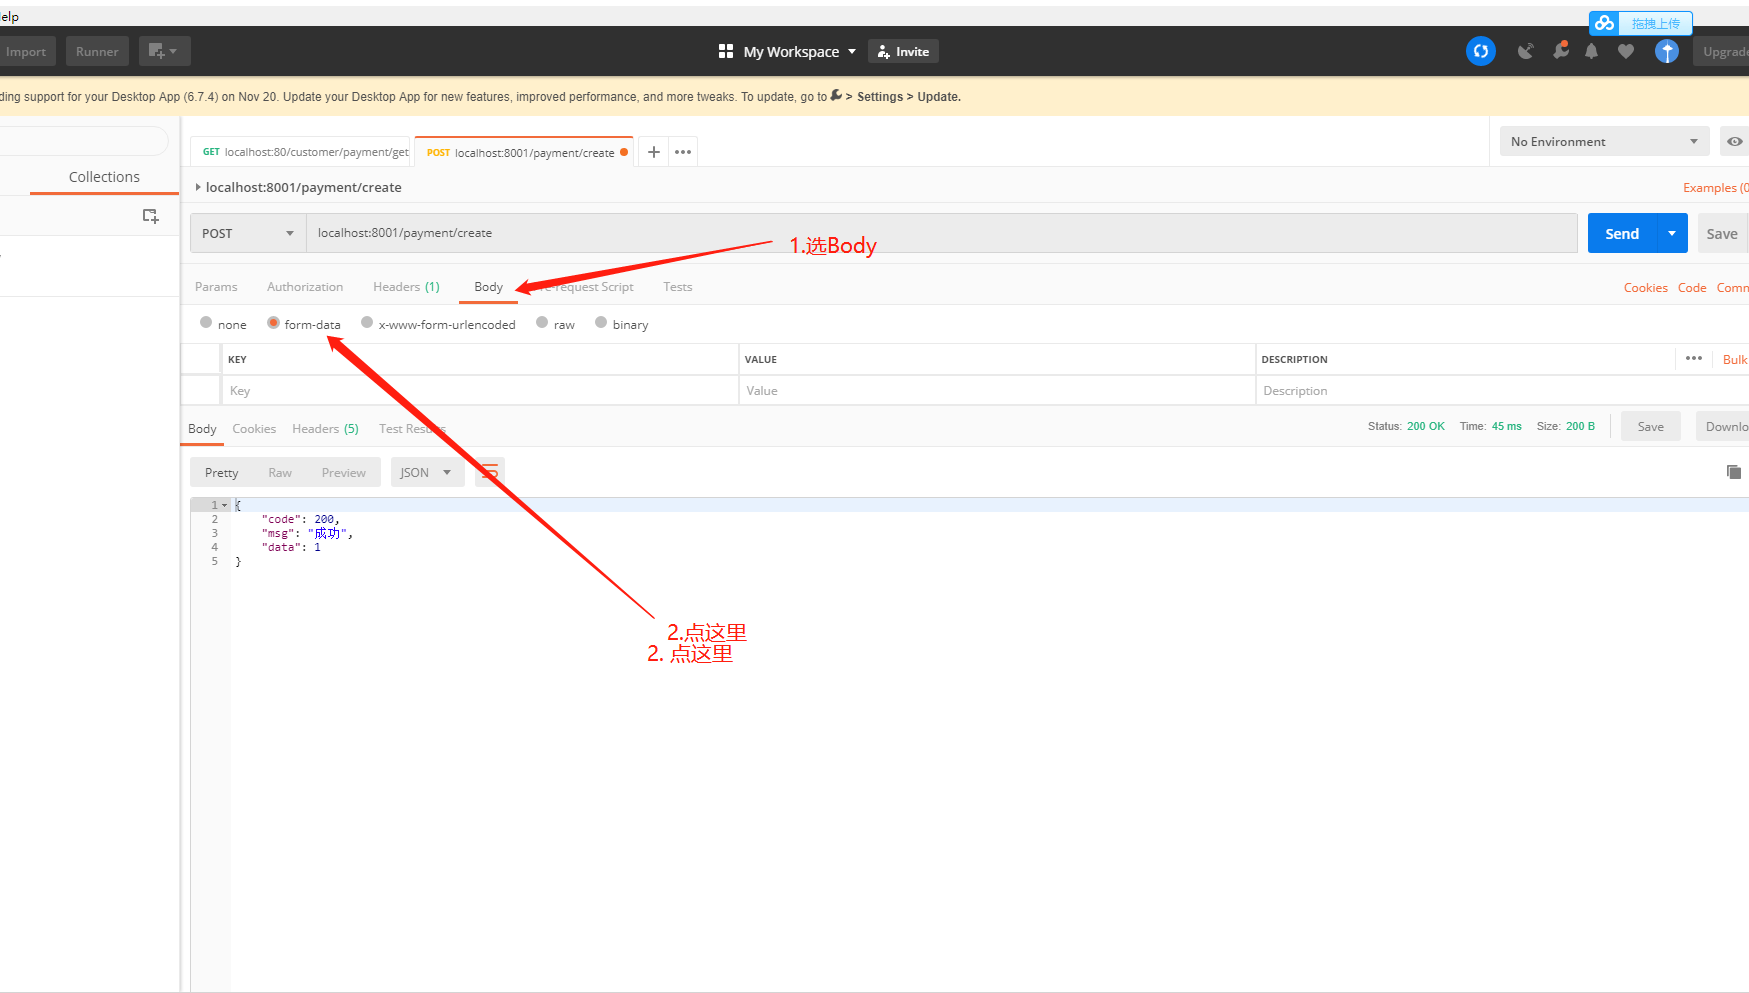Open the capture requests satellite icon
1749x993 pixels.
1525,51
